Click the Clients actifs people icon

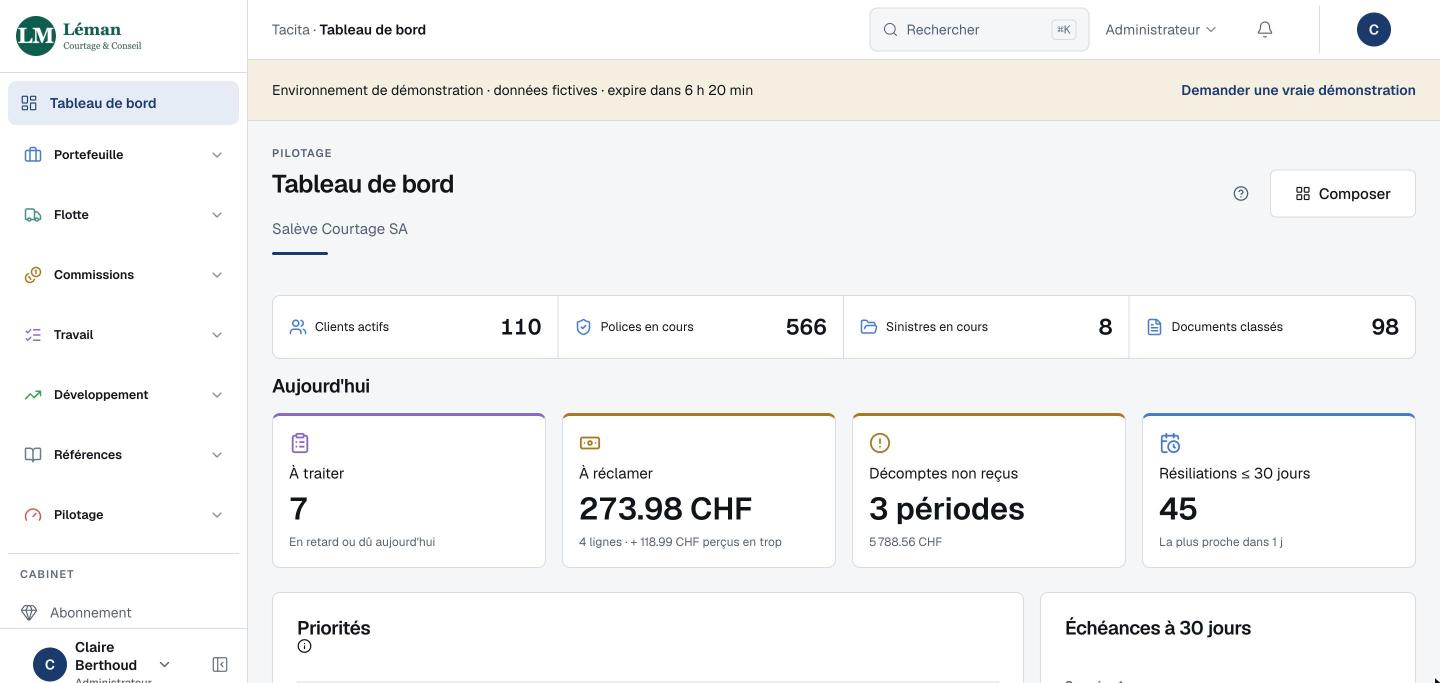point(298,327)
